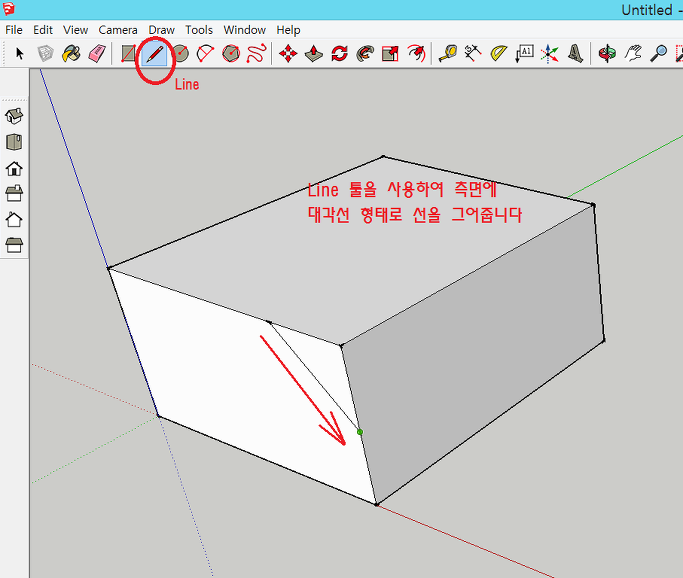Choose the Scale tool
Screen dimensions: 683x578
click(x=390, y=54)
